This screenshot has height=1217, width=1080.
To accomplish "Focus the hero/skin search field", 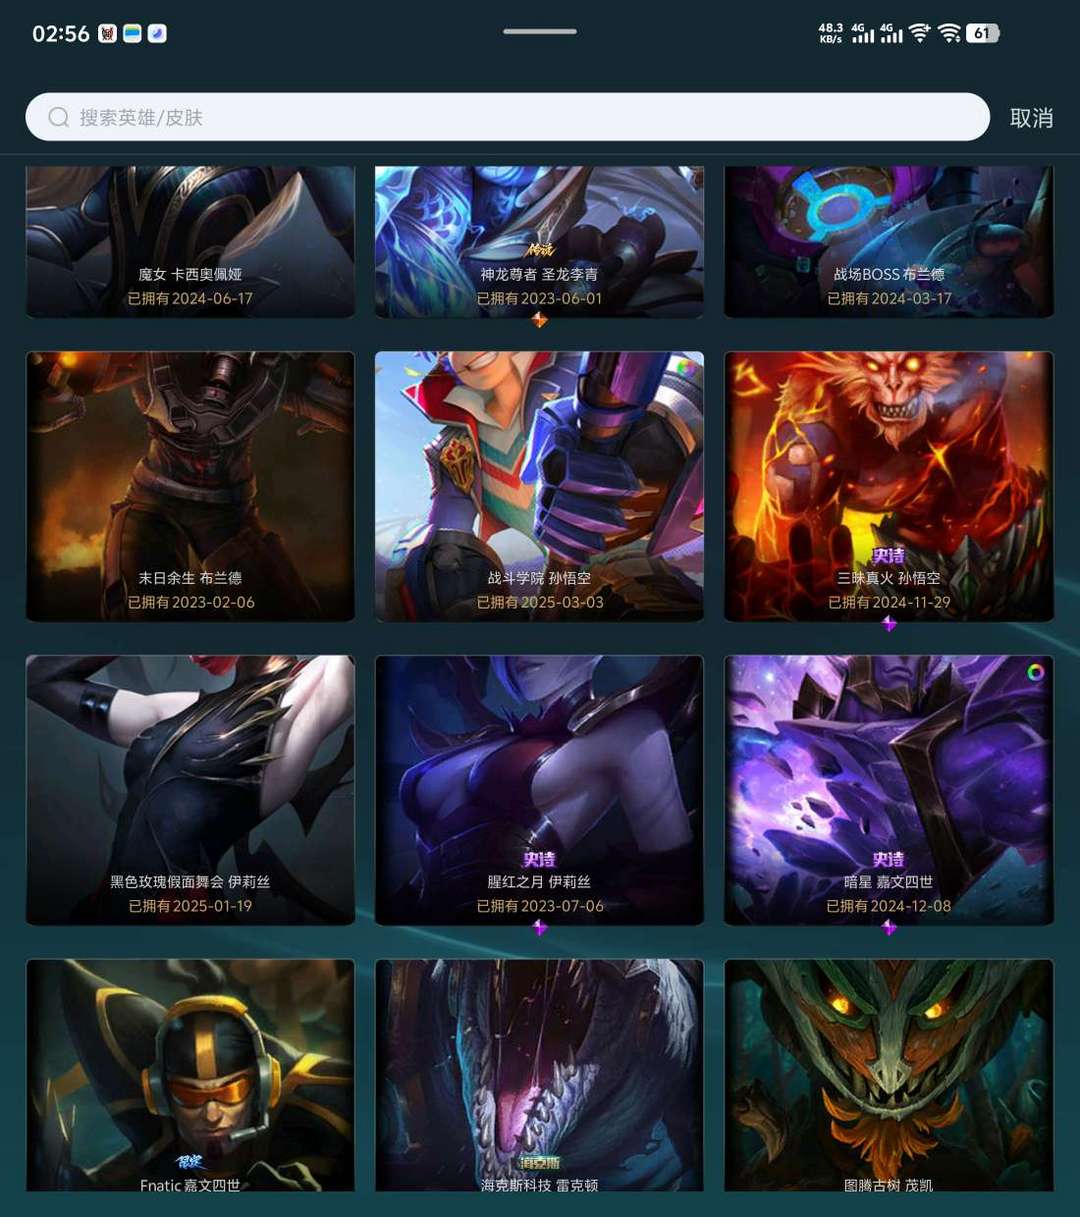I will tap(507, 117).
